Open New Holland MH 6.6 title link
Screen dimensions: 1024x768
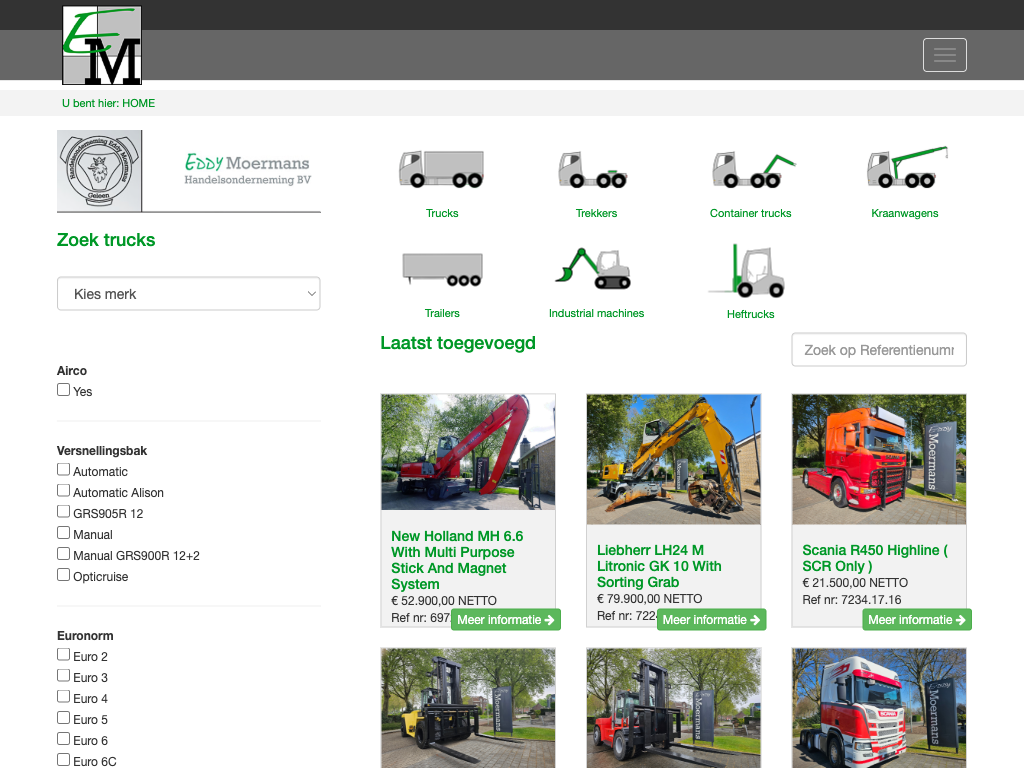[x=457, y=560]
